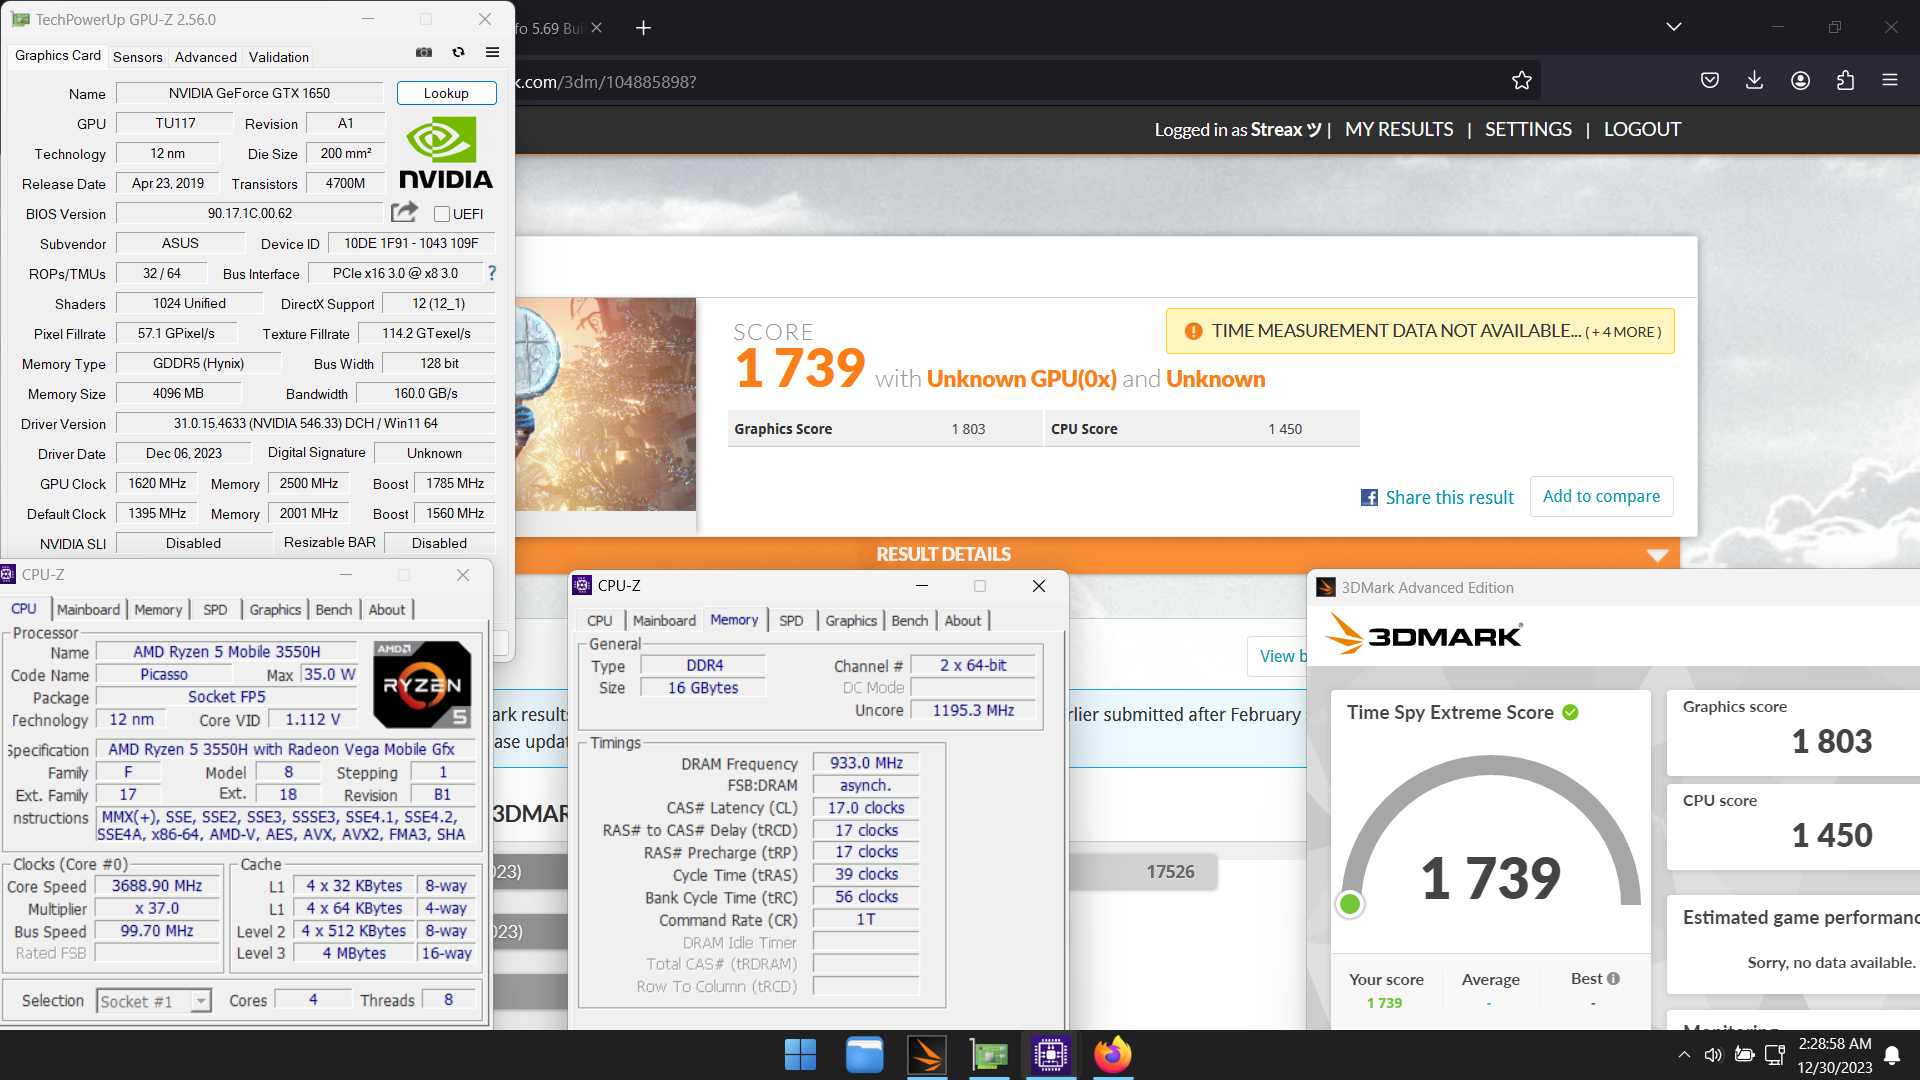Open Firefox extensions puzzle icon
Viewport: 1920px width, 1080px height.
(x=1845, y=81)
